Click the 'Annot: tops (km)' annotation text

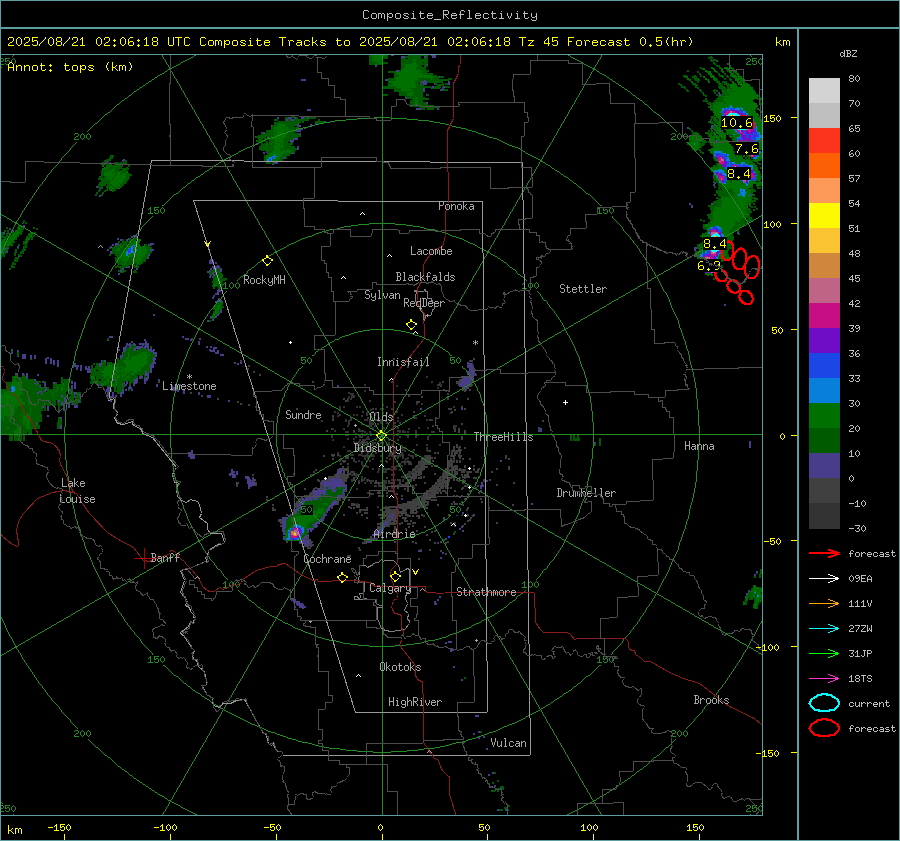tap(71, 67)
